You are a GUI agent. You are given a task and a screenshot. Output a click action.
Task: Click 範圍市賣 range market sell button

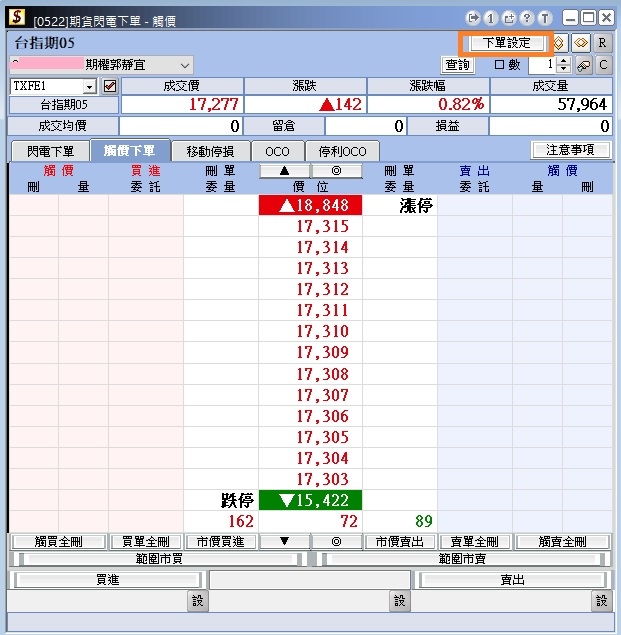[462, 559]
